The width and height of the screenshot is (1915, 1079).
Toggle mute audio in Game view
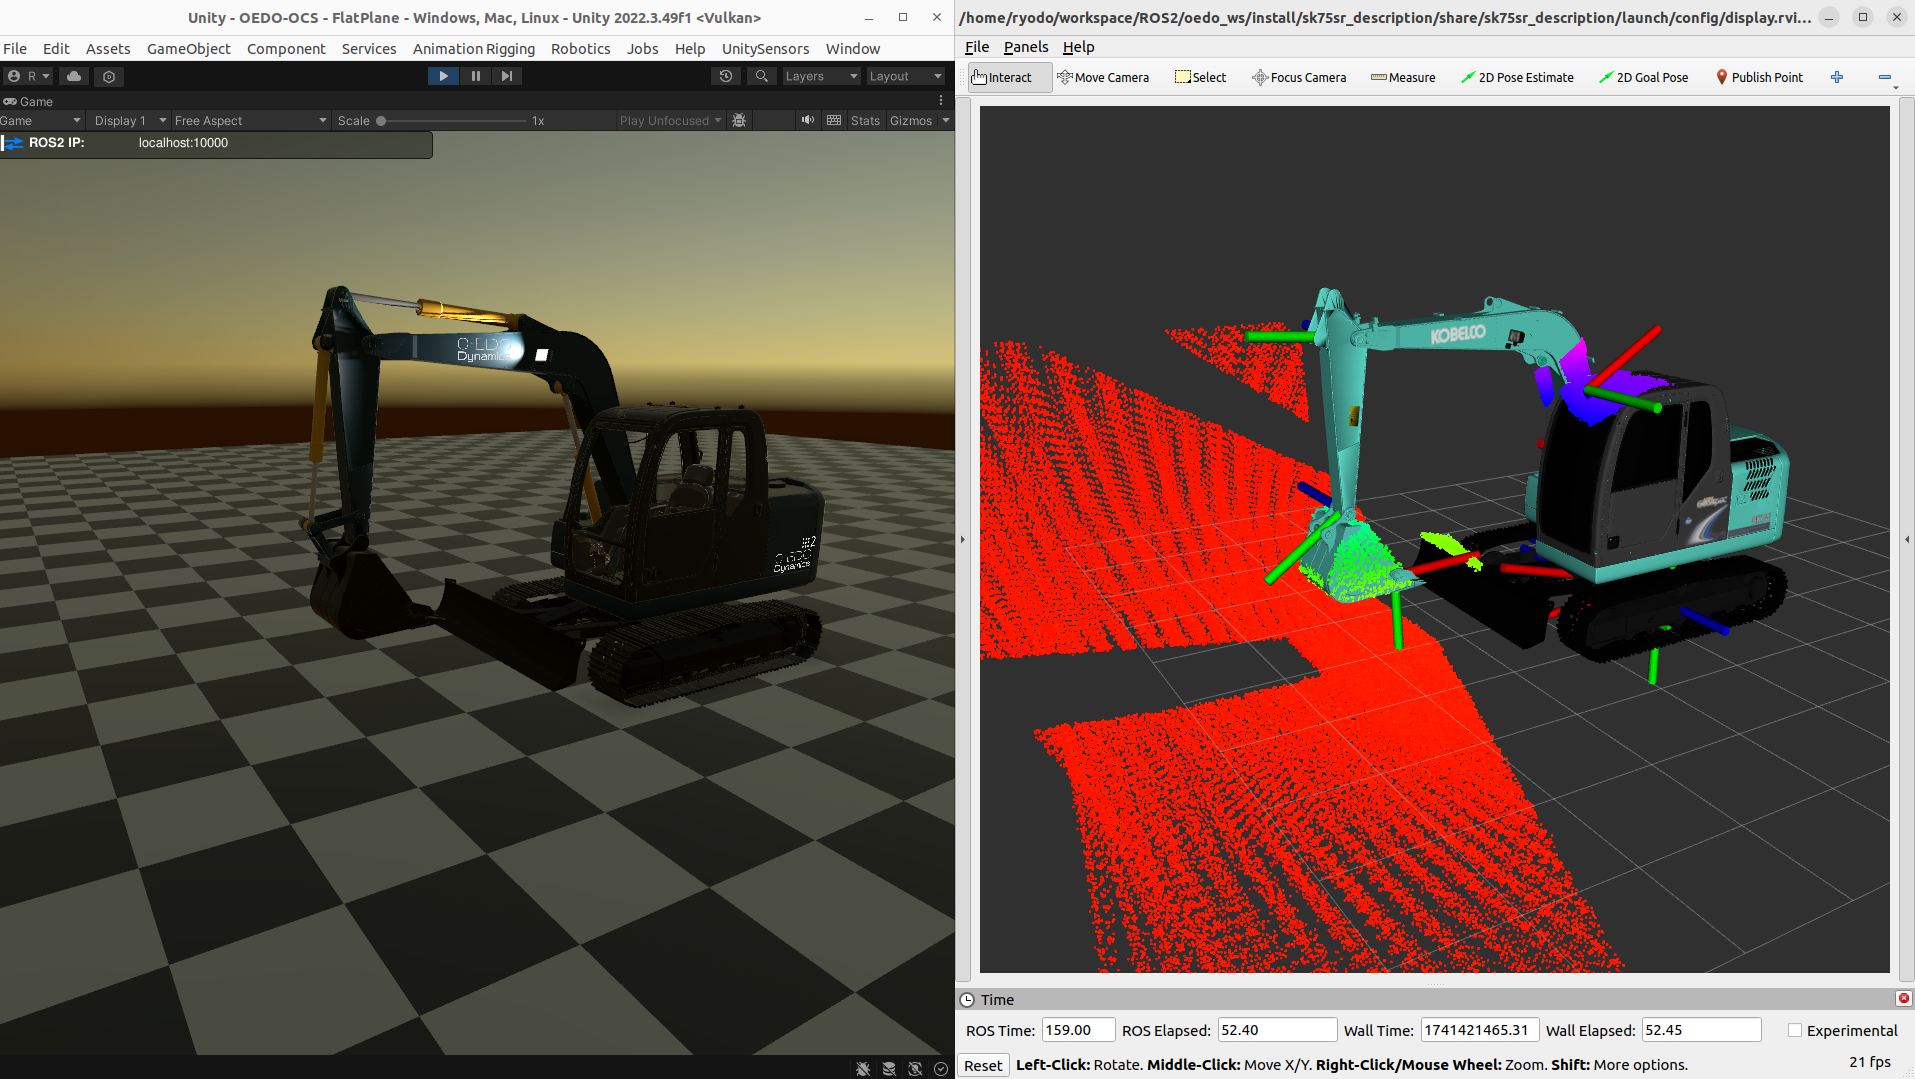click(807, 120)
